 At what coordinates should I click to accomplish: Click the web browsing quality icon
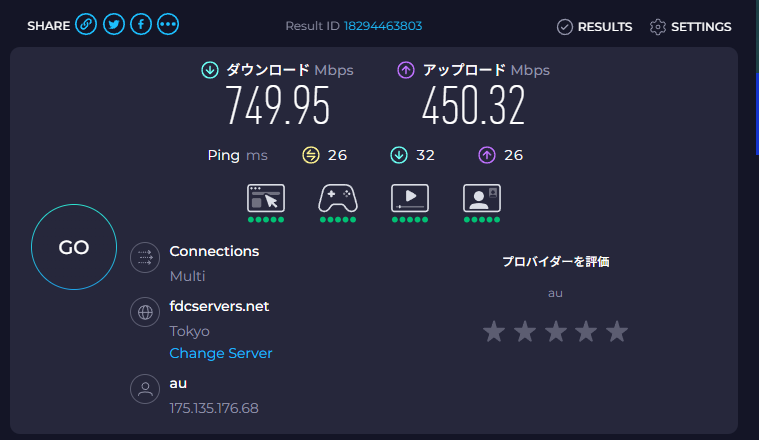pyautogui.click(x=266, y=198)
